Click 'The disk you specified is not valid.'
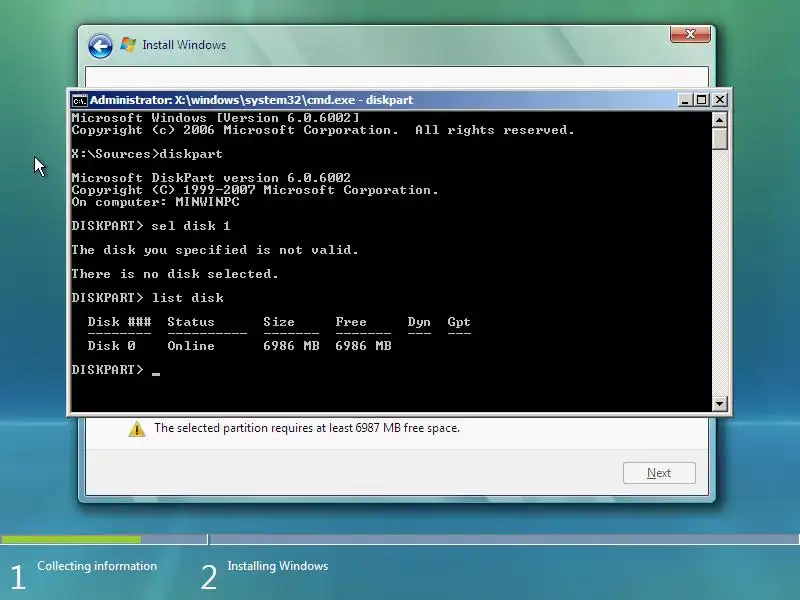Image resolution: width=800 pixels, height=600 pixels. (215, 250)
